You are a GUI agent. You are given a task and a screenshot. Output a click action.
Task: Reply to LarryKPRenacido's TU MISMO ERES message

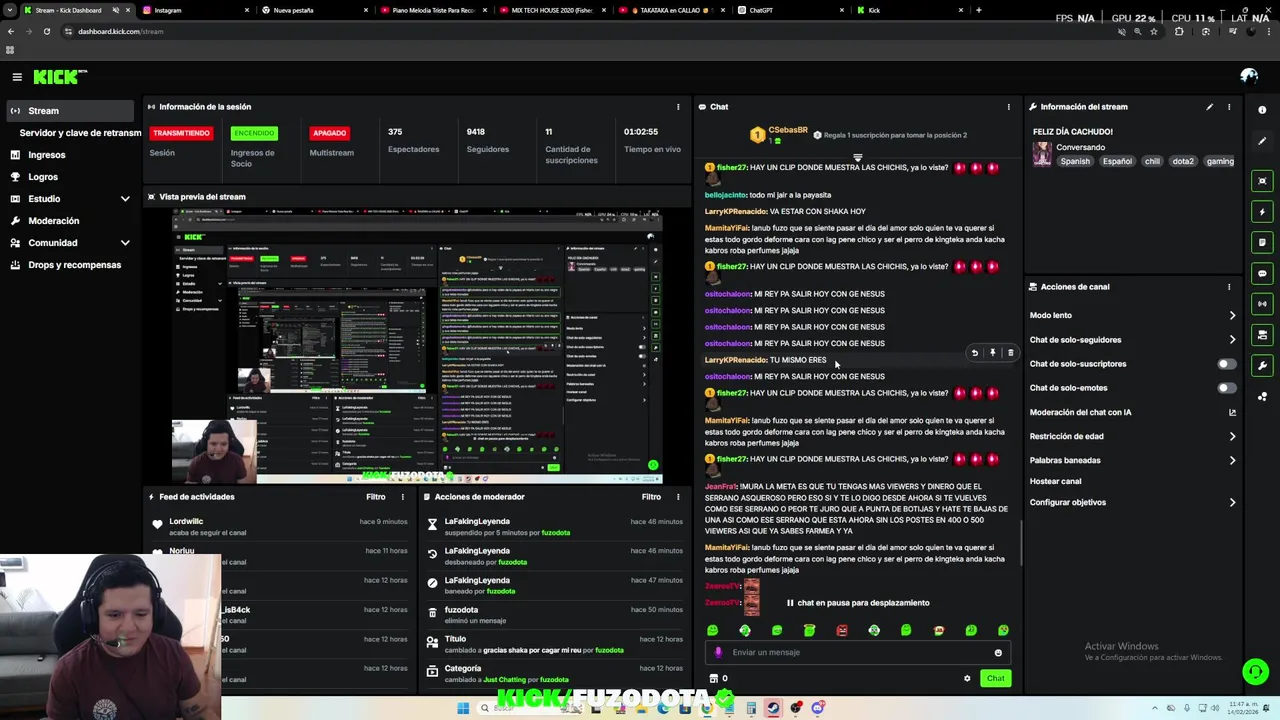point(975,353)
